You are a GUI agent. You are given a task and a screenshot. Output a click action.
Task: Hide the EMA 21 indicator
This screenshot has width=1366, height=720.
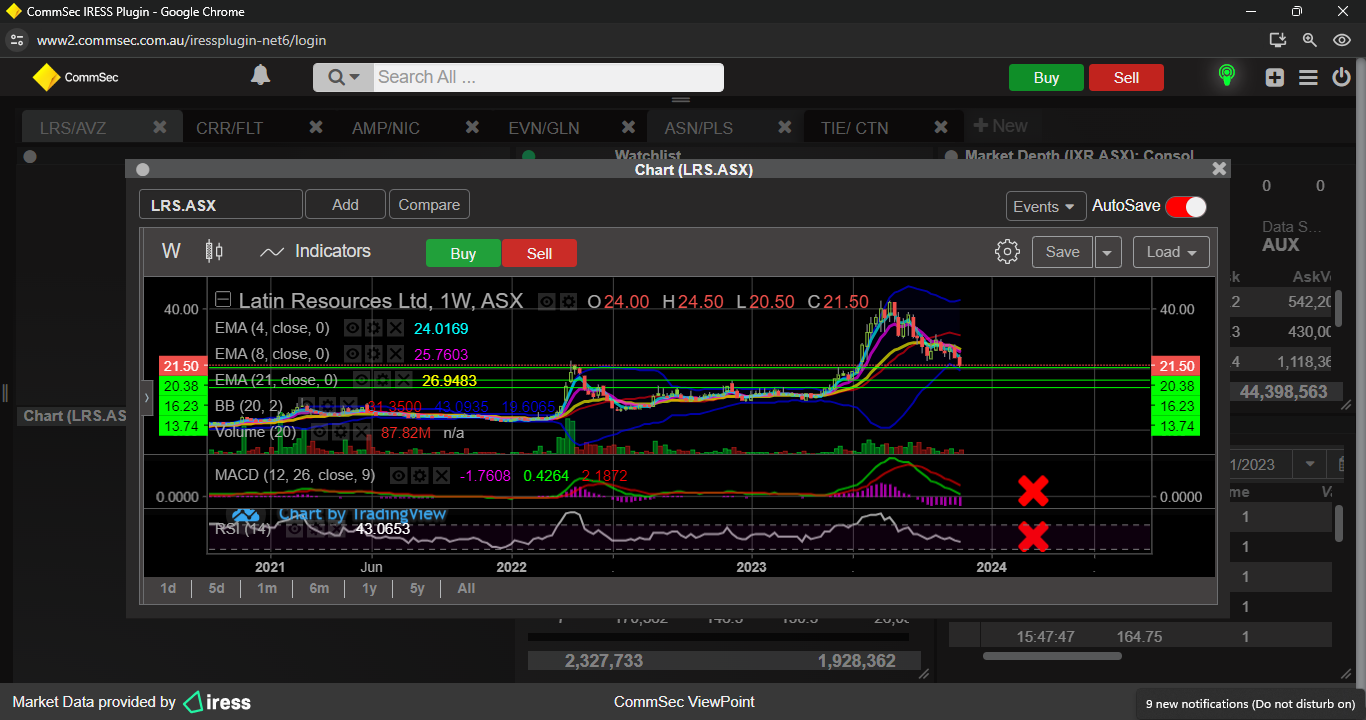[x=361, y=380]
